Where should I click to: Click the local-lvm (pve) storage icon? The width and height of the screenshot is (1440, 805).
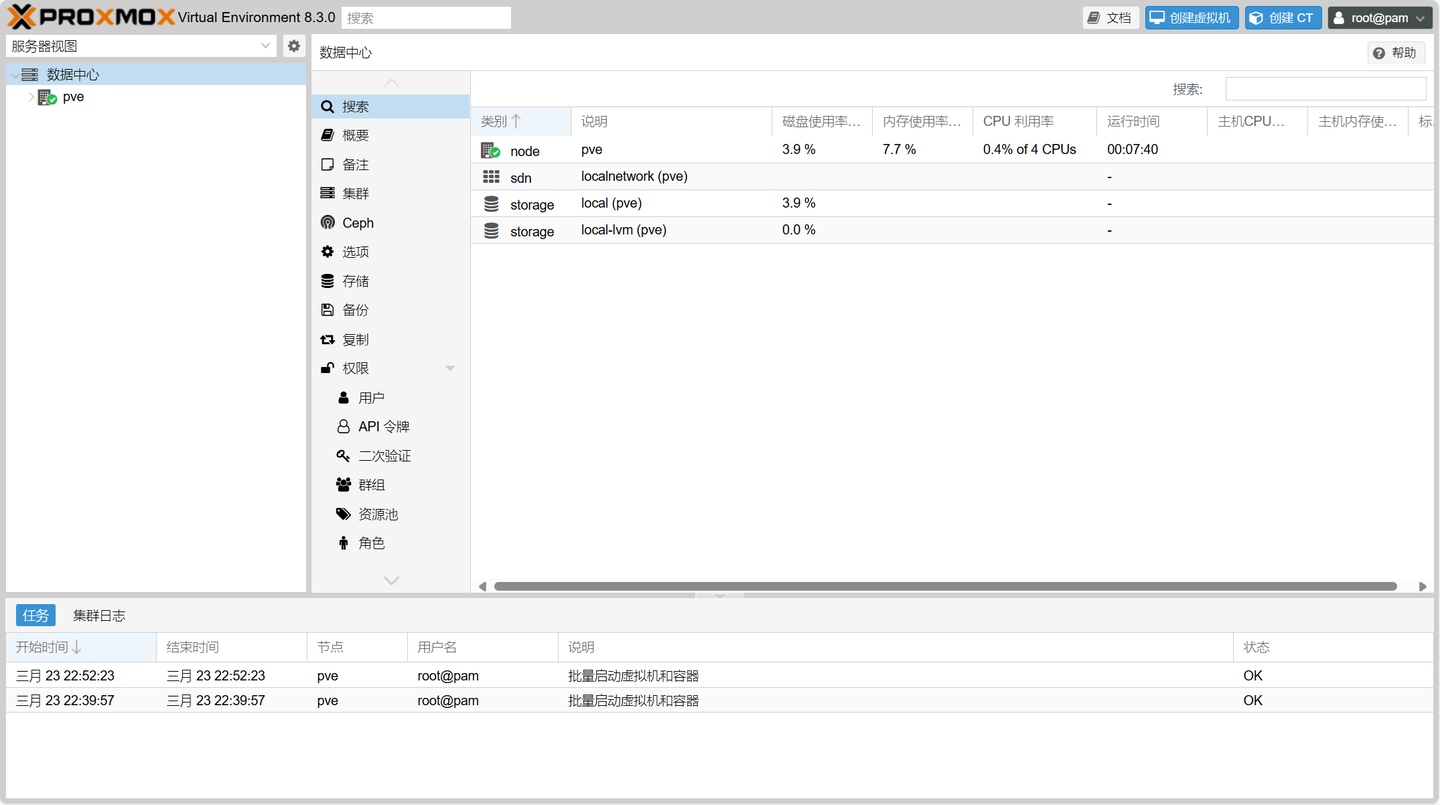491,231
